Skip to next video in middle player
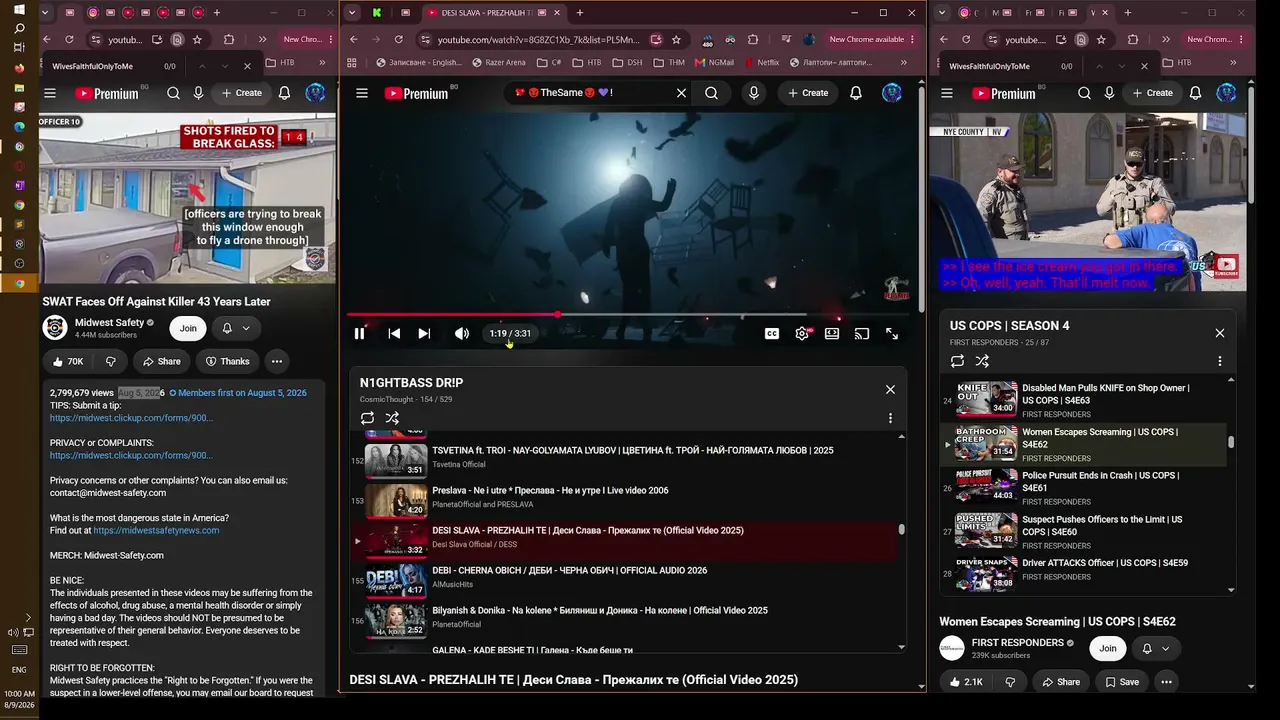 coord(424,334)
